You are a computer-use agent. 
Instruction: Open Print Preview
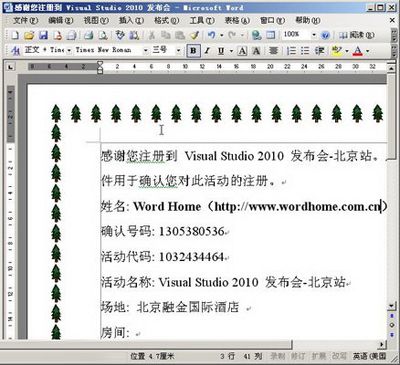pyautogui.click(x=103, y=35)
